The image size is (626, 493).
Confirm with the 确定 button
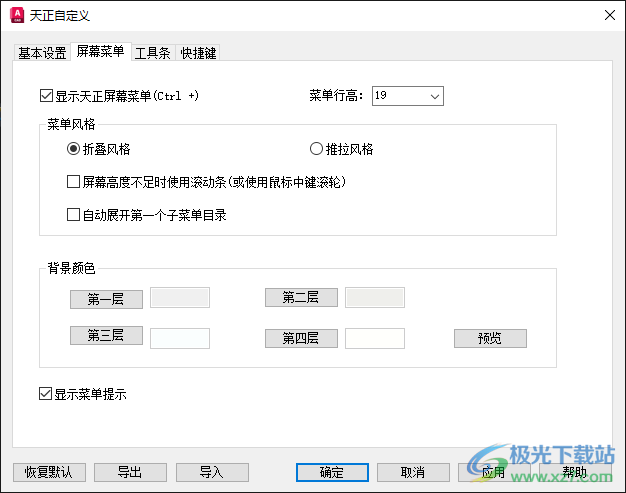[x=332, y=473]
